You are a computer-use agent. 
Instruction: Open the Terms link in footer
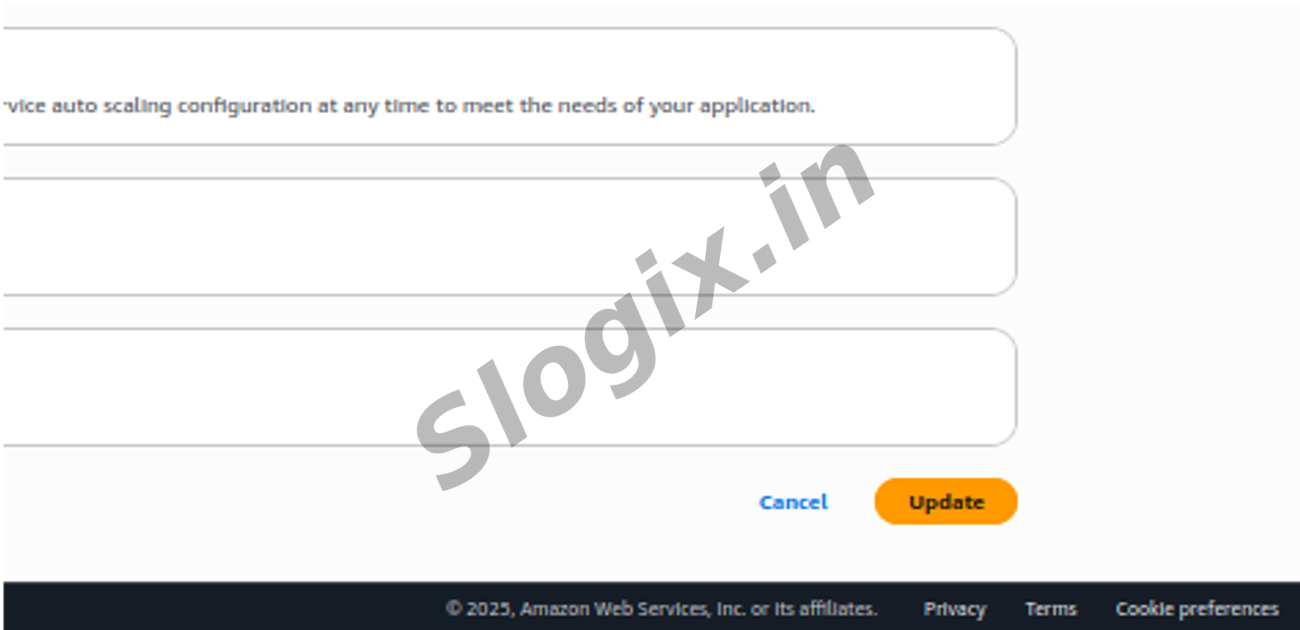1050,609
